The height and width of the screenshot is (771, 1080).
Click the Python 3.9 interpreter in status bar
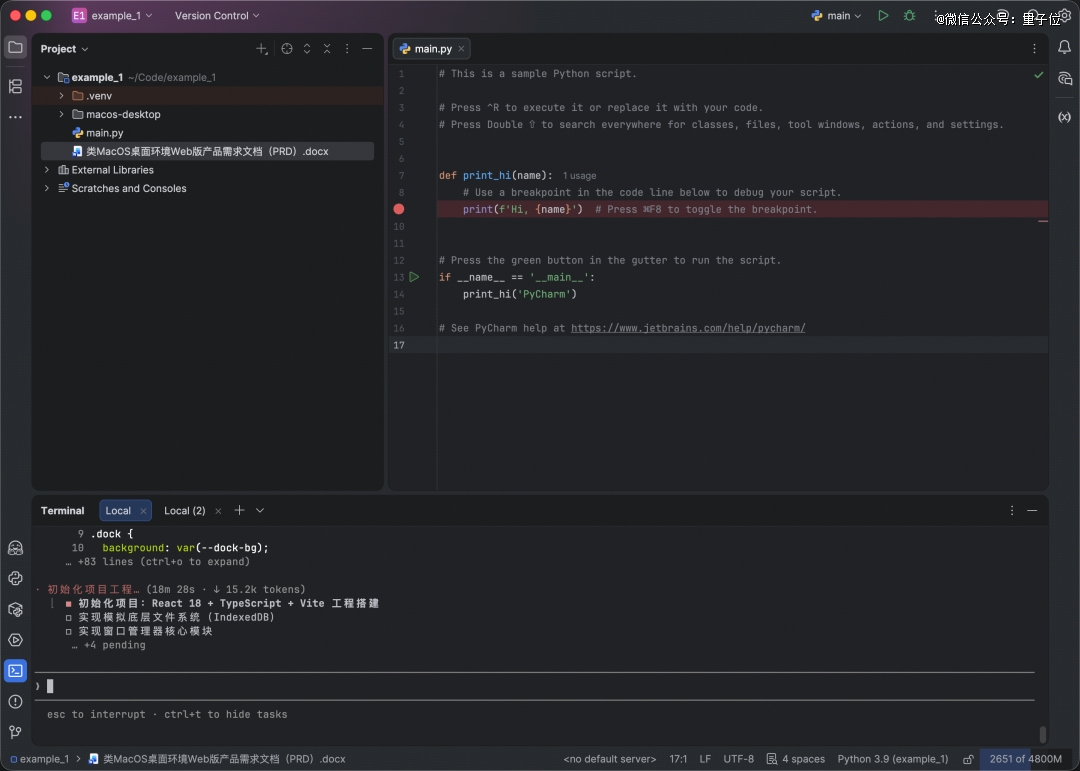coord(892,759)
